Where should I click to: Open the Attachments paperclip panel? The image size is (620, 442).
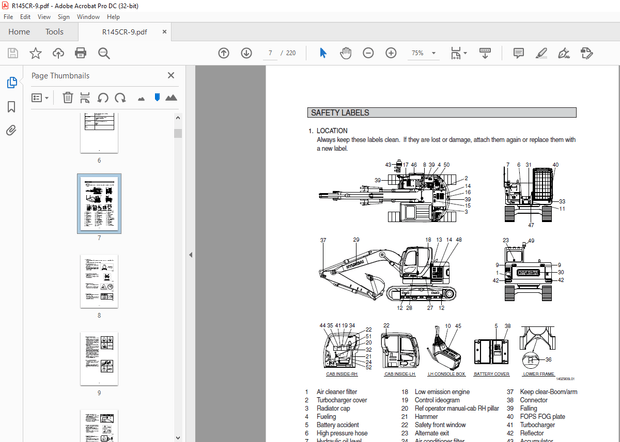[x=11, y=130]
